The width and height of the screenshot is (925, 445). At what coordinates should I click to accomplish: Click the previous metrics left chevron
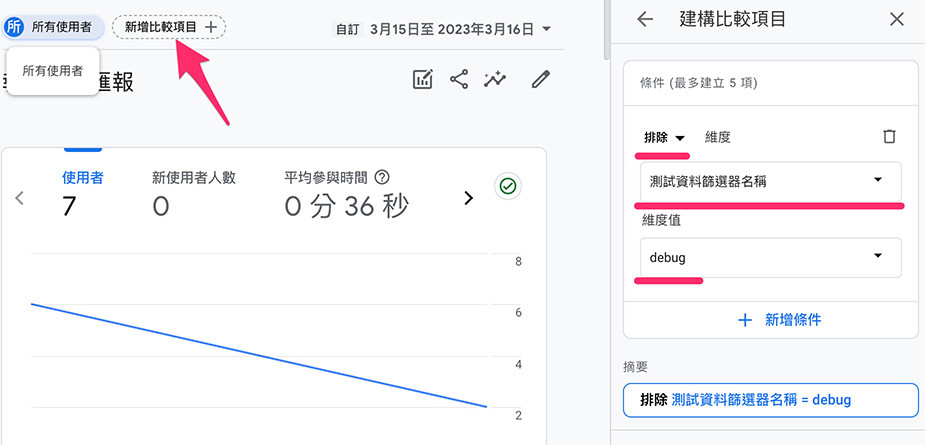pos(19,198)
